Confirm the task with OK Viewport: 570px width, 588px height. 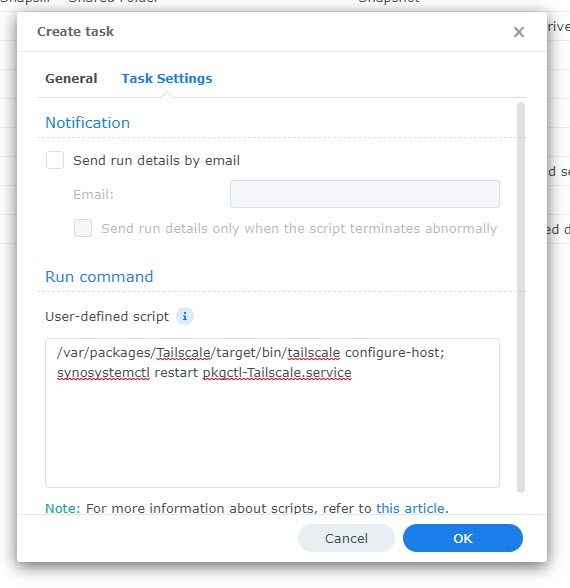coord(463,538)
